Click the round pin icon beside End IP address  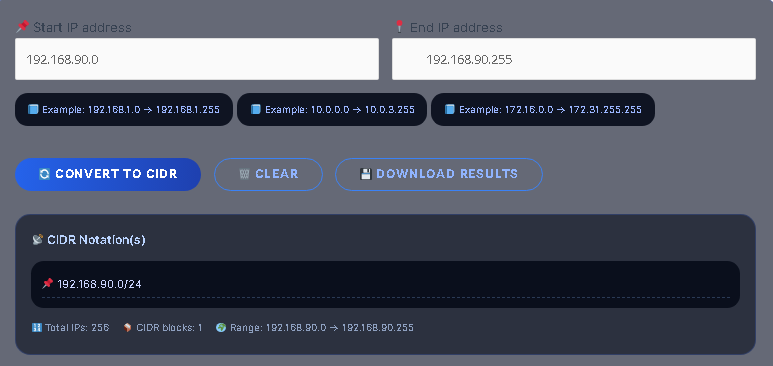(x=399, y=27)
